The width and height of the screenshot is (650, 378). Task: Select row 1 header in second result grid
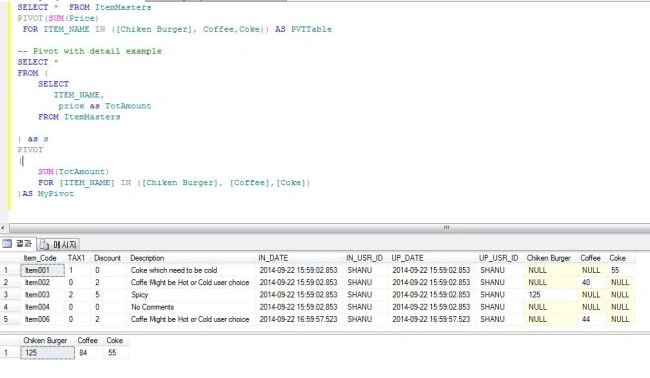pyautogui.click(x=10, y=353)
